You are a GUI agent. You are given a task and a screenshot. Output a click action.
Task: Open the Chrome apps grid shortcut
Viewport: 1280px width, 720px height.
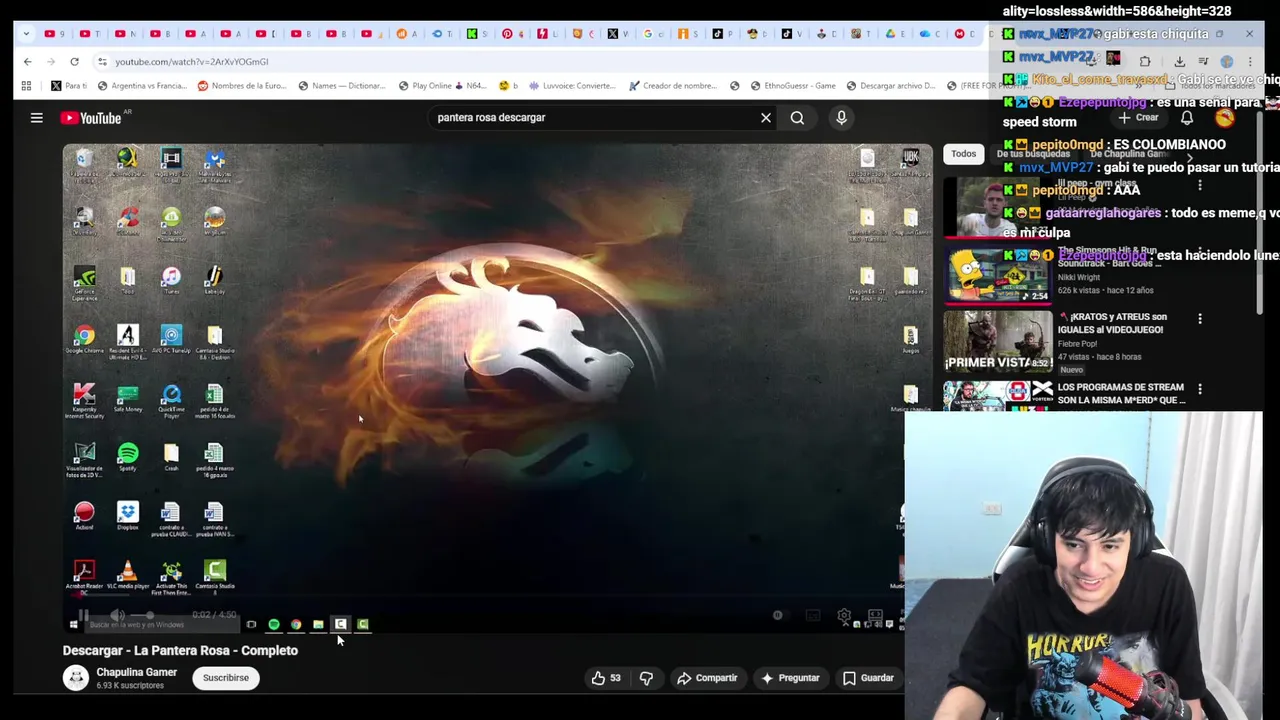[x=26, y=86]
